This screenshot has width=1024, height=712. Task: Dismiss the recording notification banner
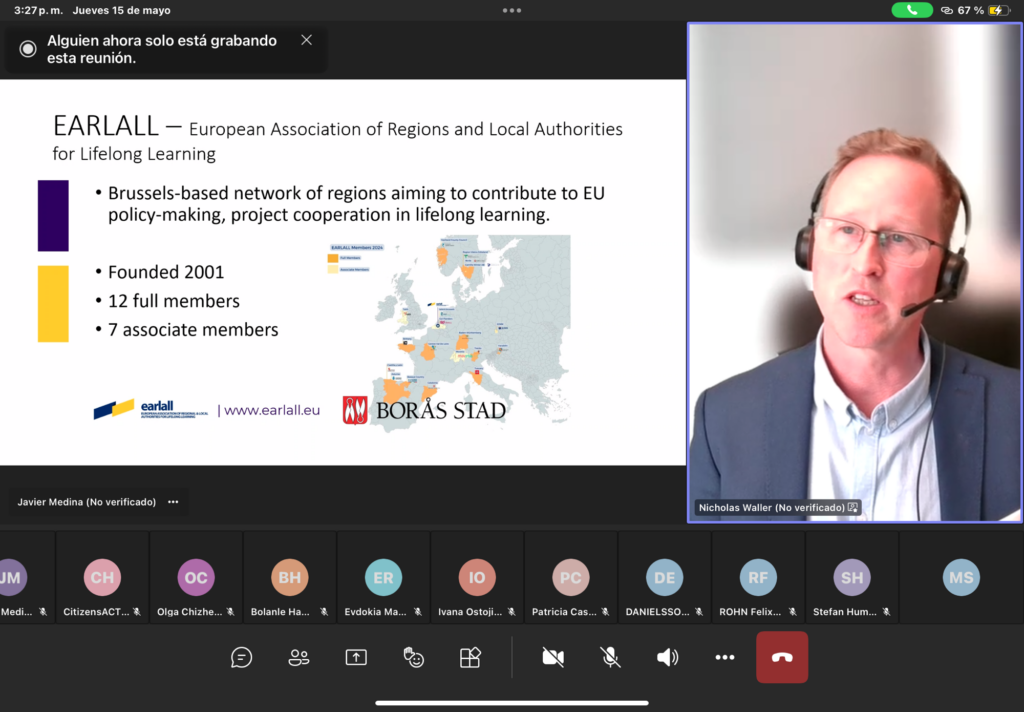[x=306, y=40]
